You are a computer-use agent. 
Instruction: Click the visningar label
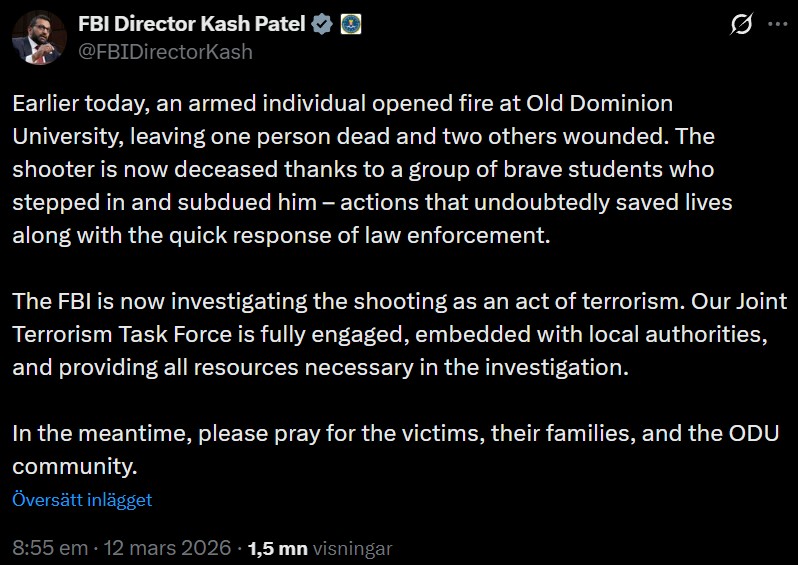[x=352, y=548]
